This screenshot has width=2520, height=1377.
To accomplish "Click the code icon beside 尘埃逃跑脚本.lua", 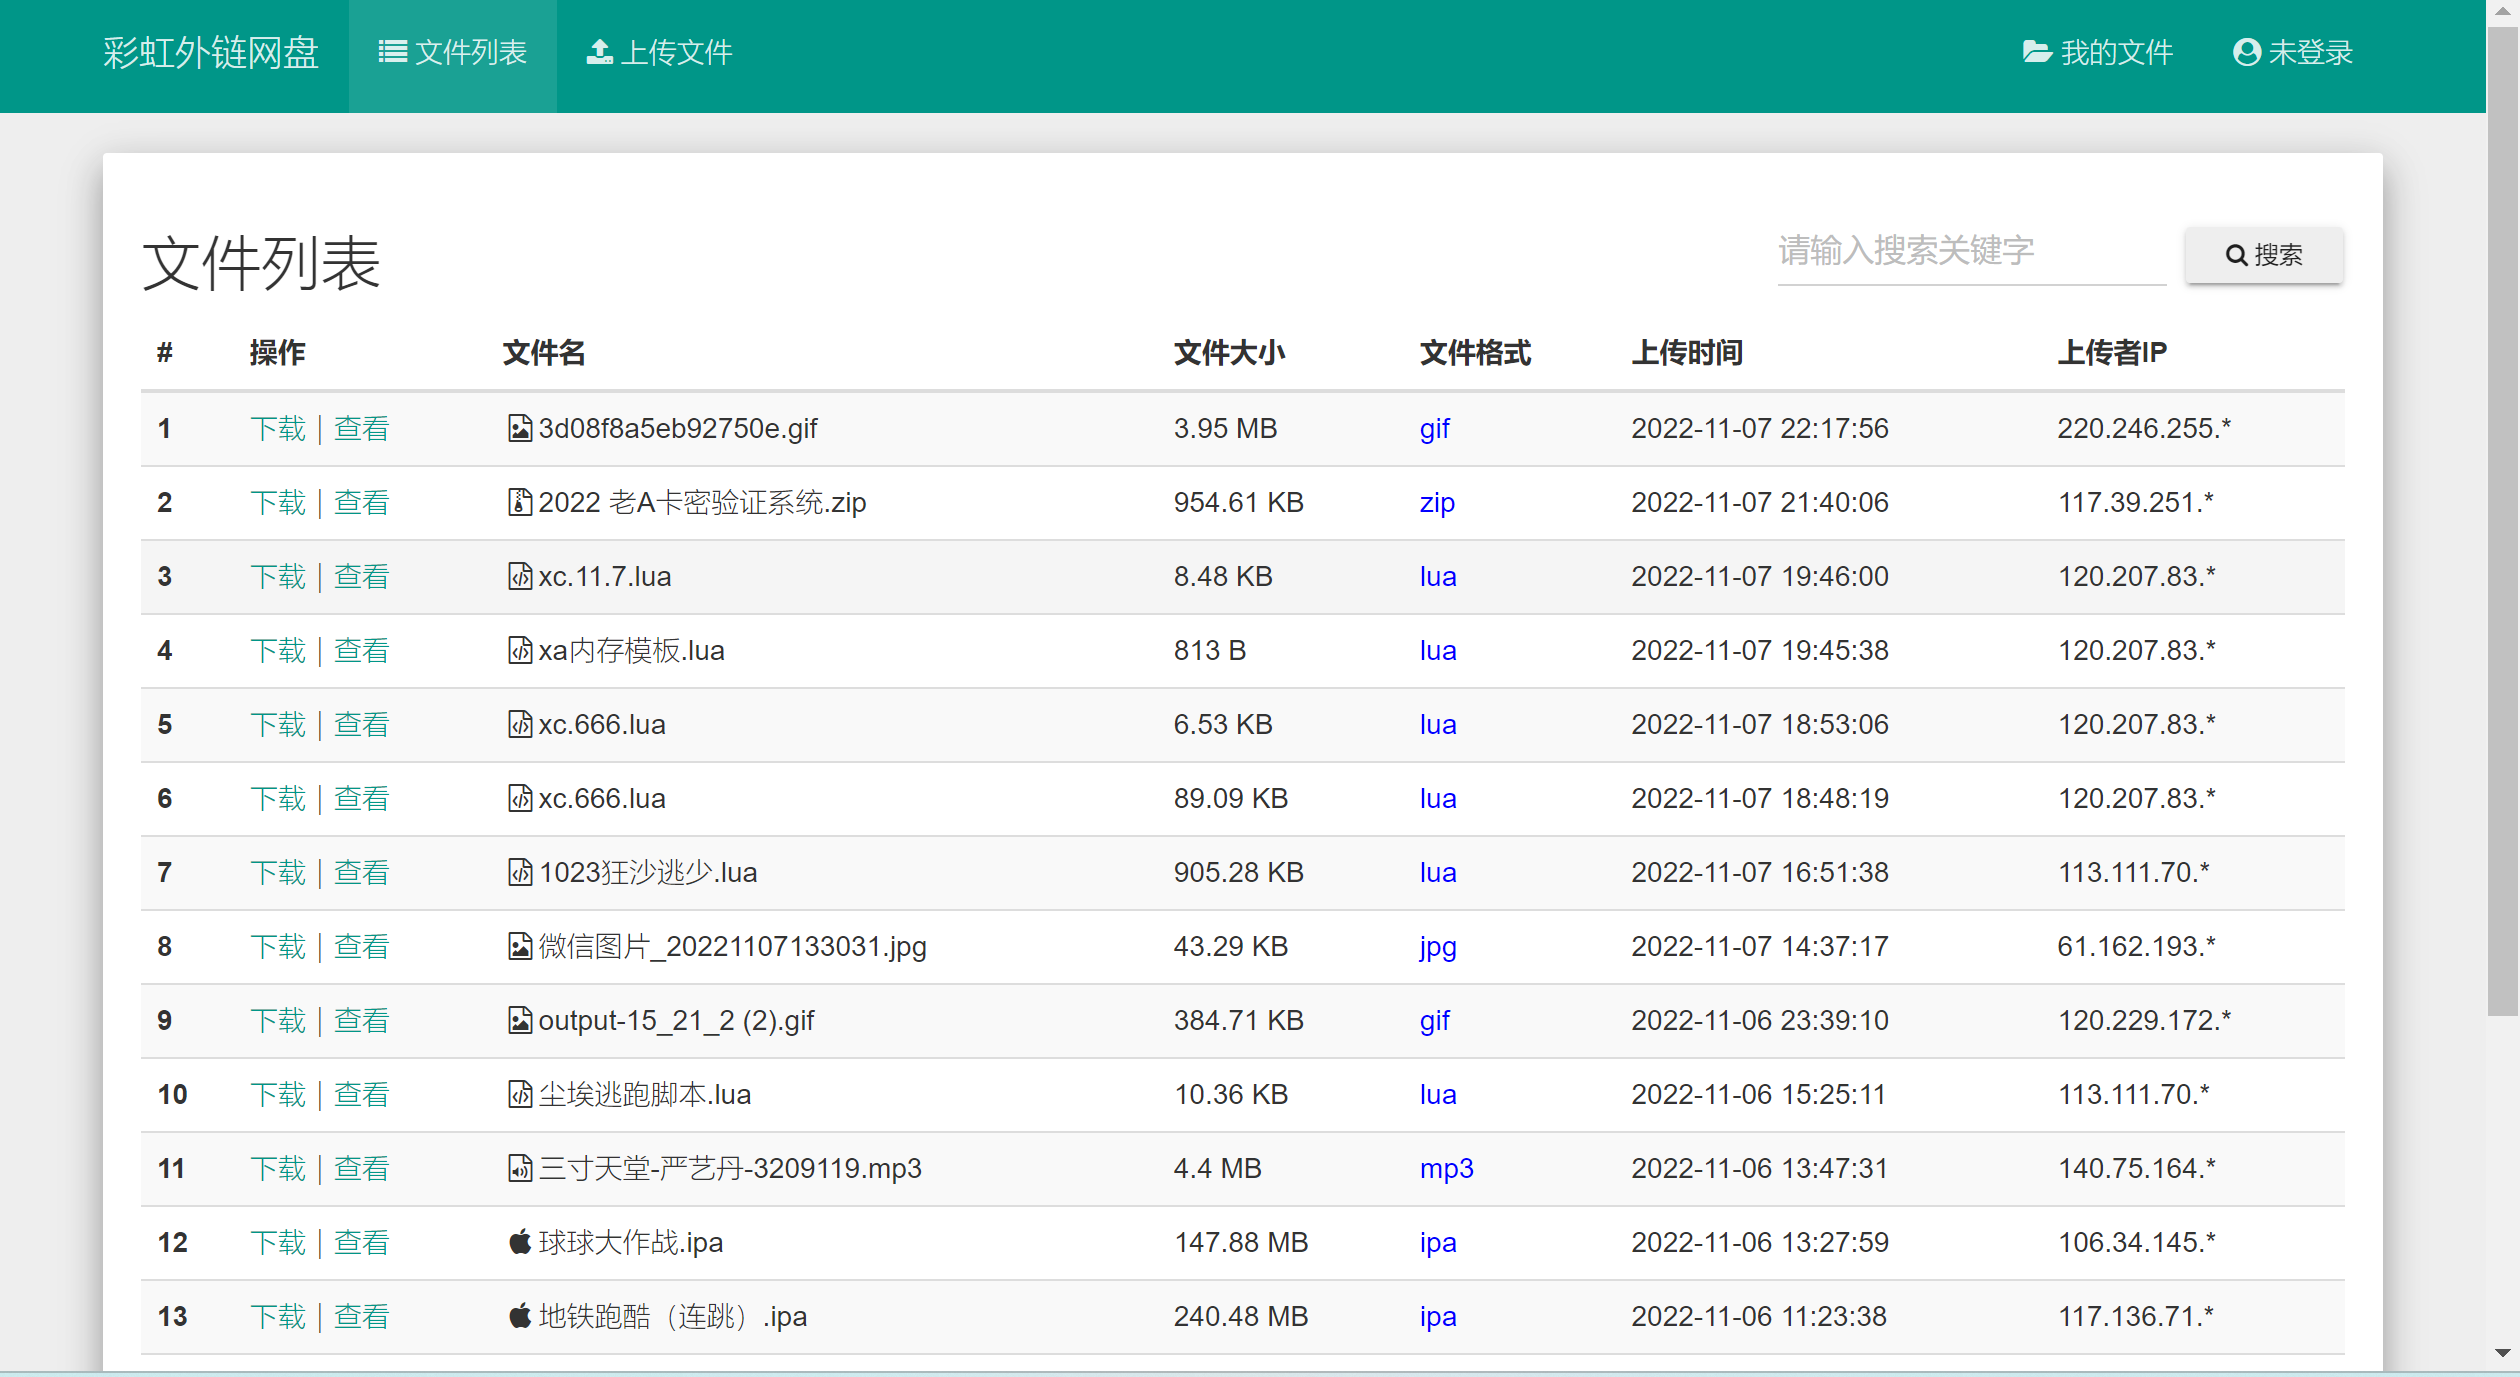I will click(x=519, y=1095).
